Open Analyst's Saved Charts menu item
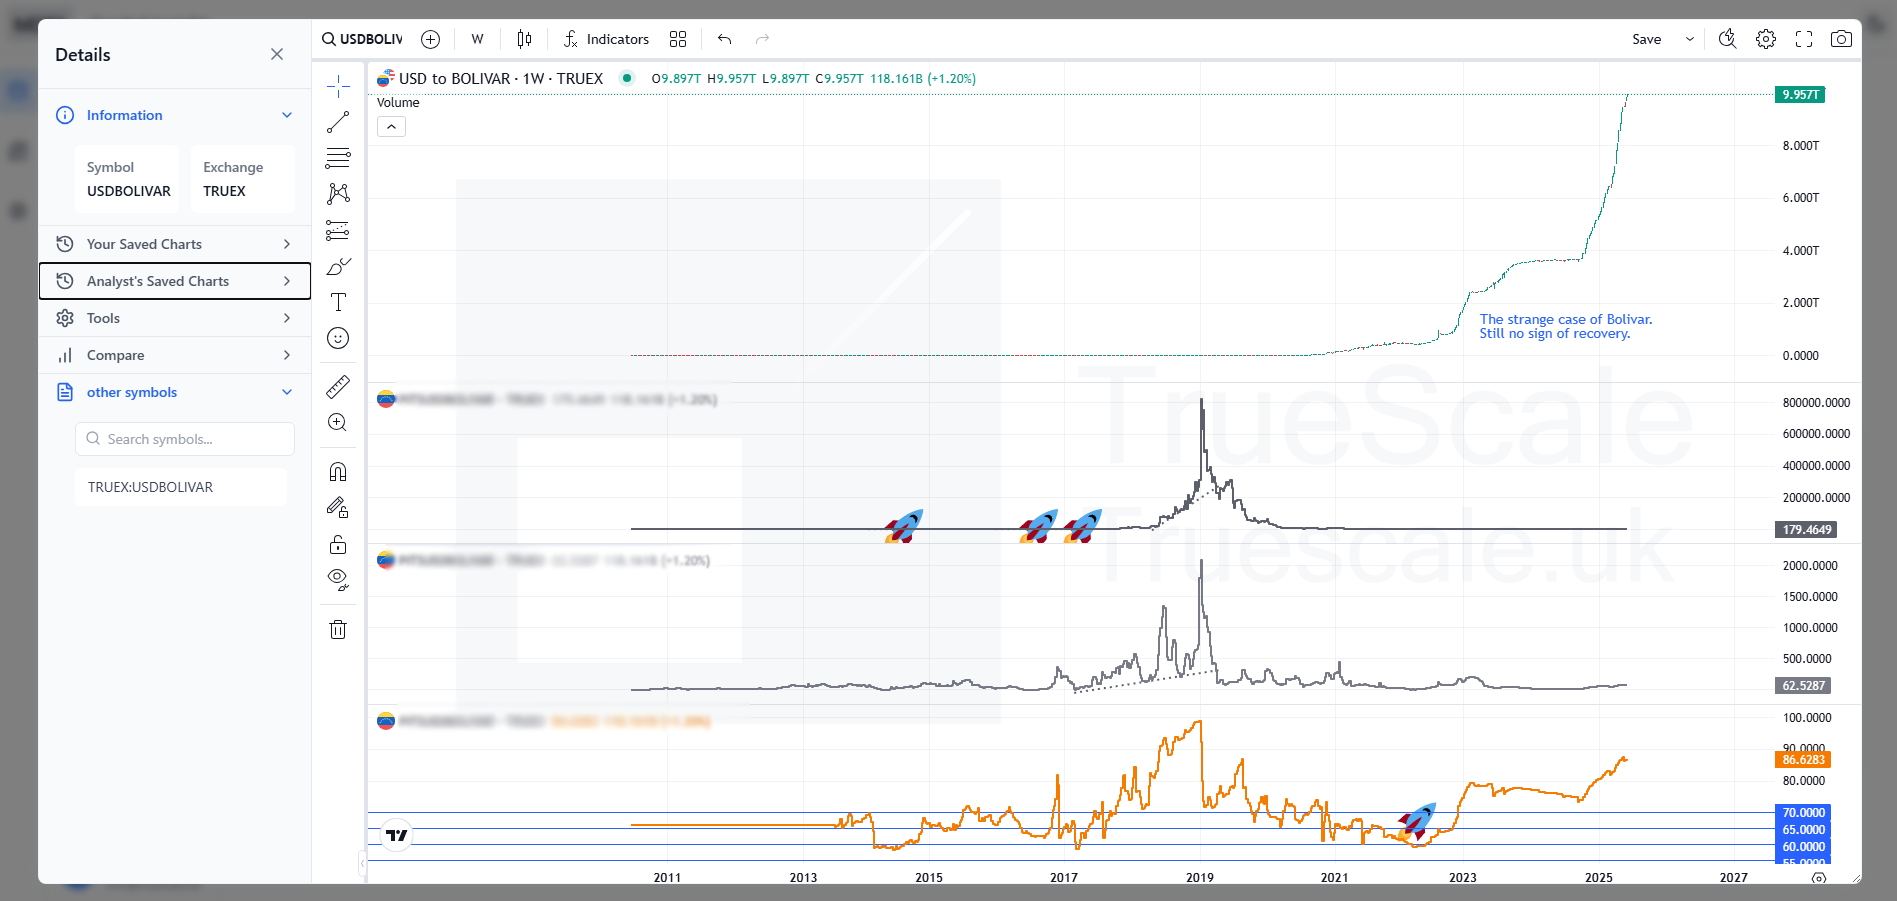Viewport: 1897px width, 901px height. tap(175, 281)
